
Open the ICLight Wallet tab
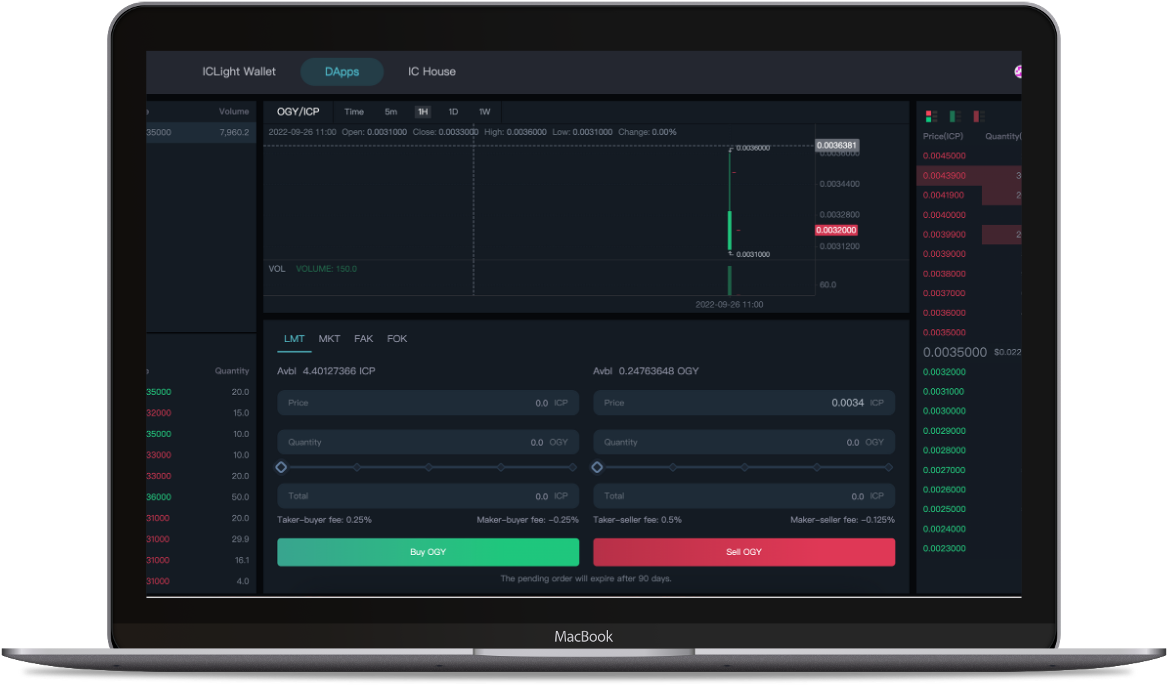239,72
